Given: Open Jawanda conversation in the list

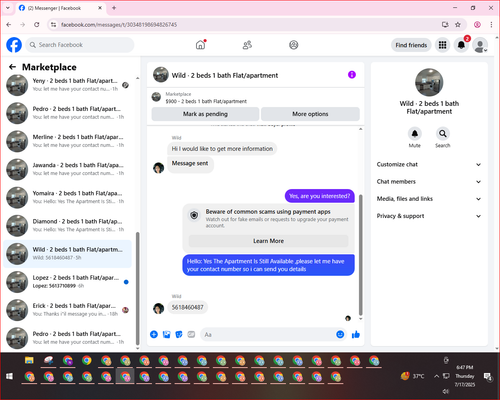Looking at the screenshot, I should click(68, 169).
